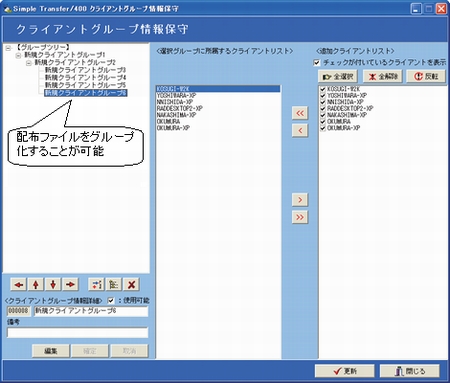
Task: Uncheck OKUMURA in the additional client list
Action: click(323, 121)
